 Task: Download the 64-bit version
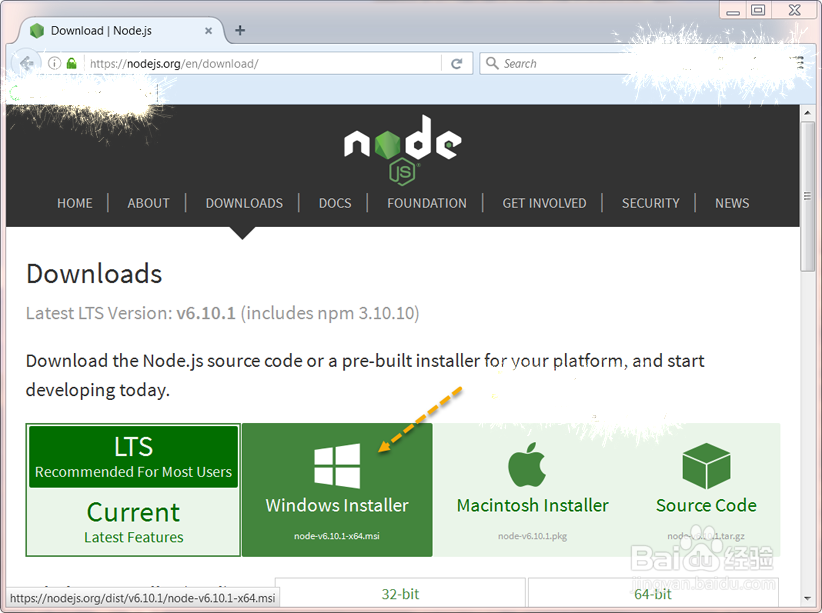652,593
